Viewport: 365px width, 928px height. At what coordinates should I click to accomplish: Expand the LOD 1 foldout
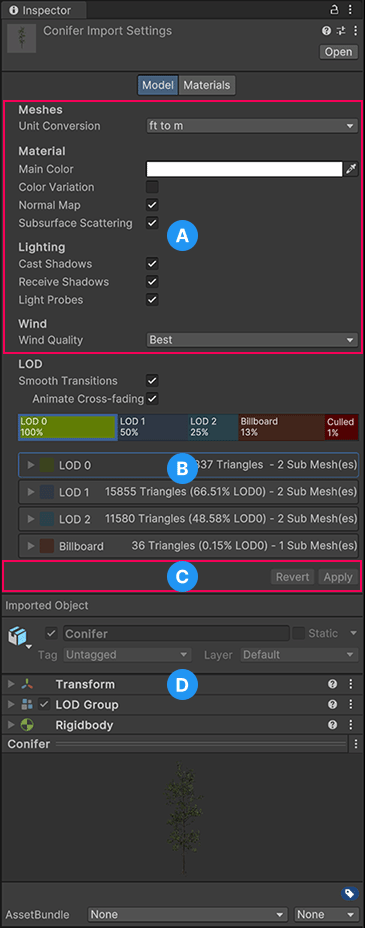point(31,492)
